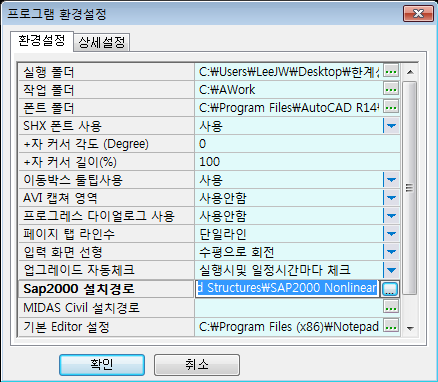Browse for the MIDAS Civil 설치경로 path
The width and height of the screenshot is (438, 382).
(x=391, y=307)
